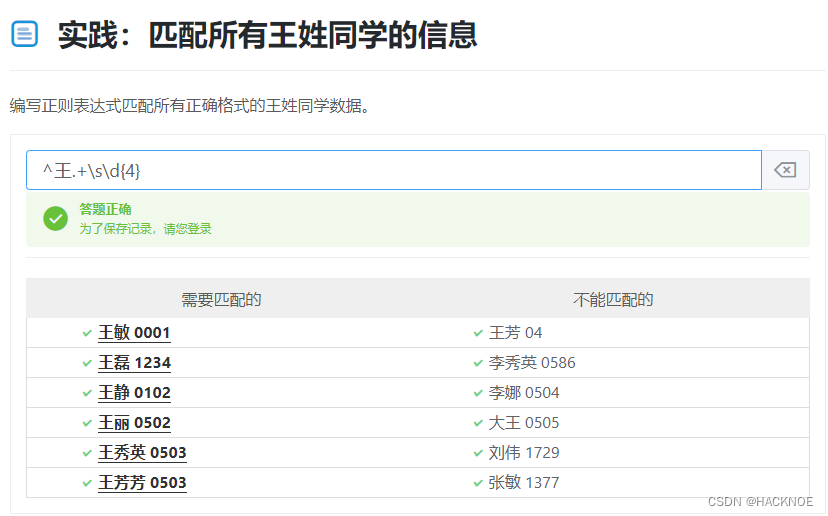828x516 pixels.
Task: Select the 刘伟 1729 entry
Action: tap(524, 453)
